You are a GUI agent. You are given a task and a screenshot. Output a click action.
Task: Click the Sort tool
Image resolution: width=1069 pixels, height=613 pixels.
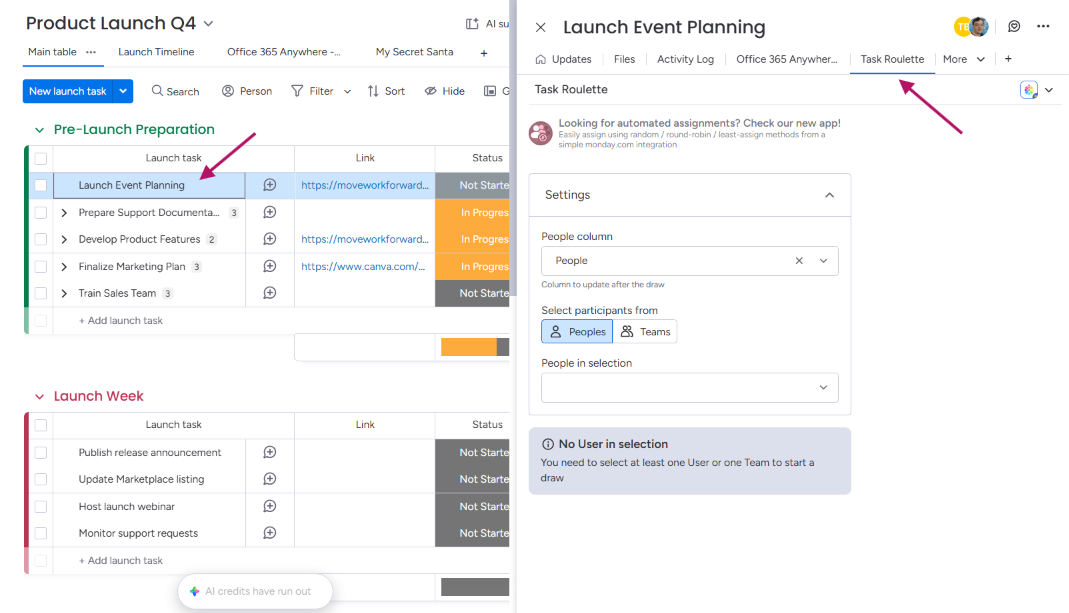[x=386, y=91]
